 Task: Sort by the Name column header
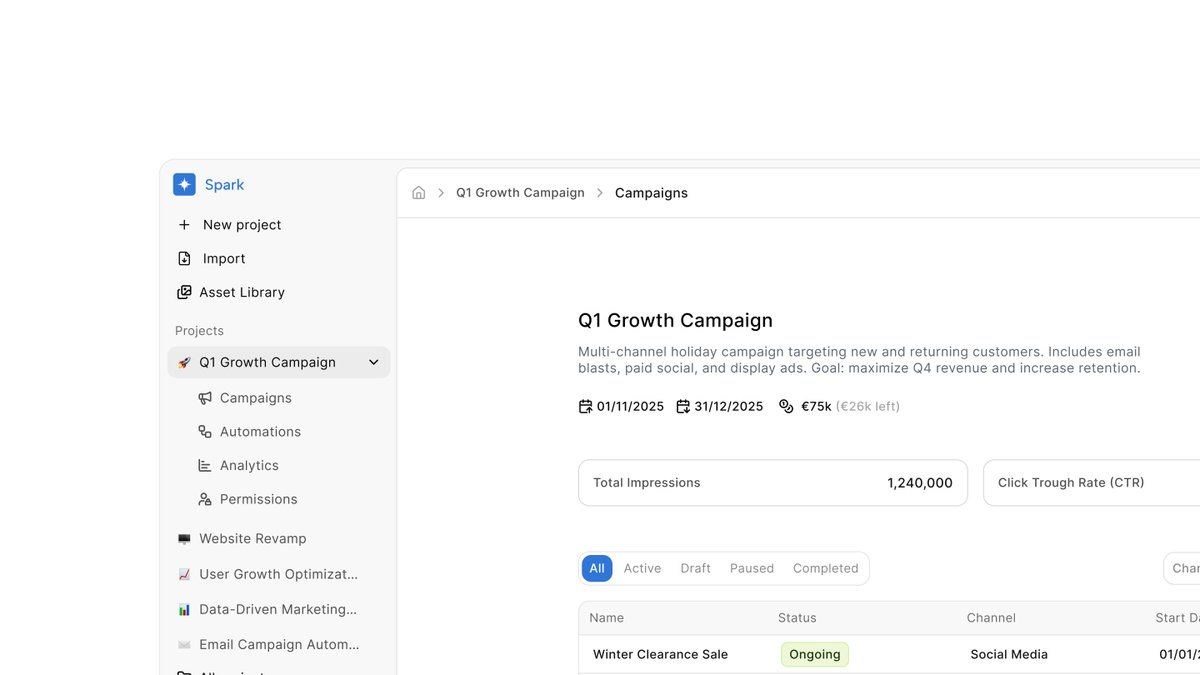click(606, 618)
